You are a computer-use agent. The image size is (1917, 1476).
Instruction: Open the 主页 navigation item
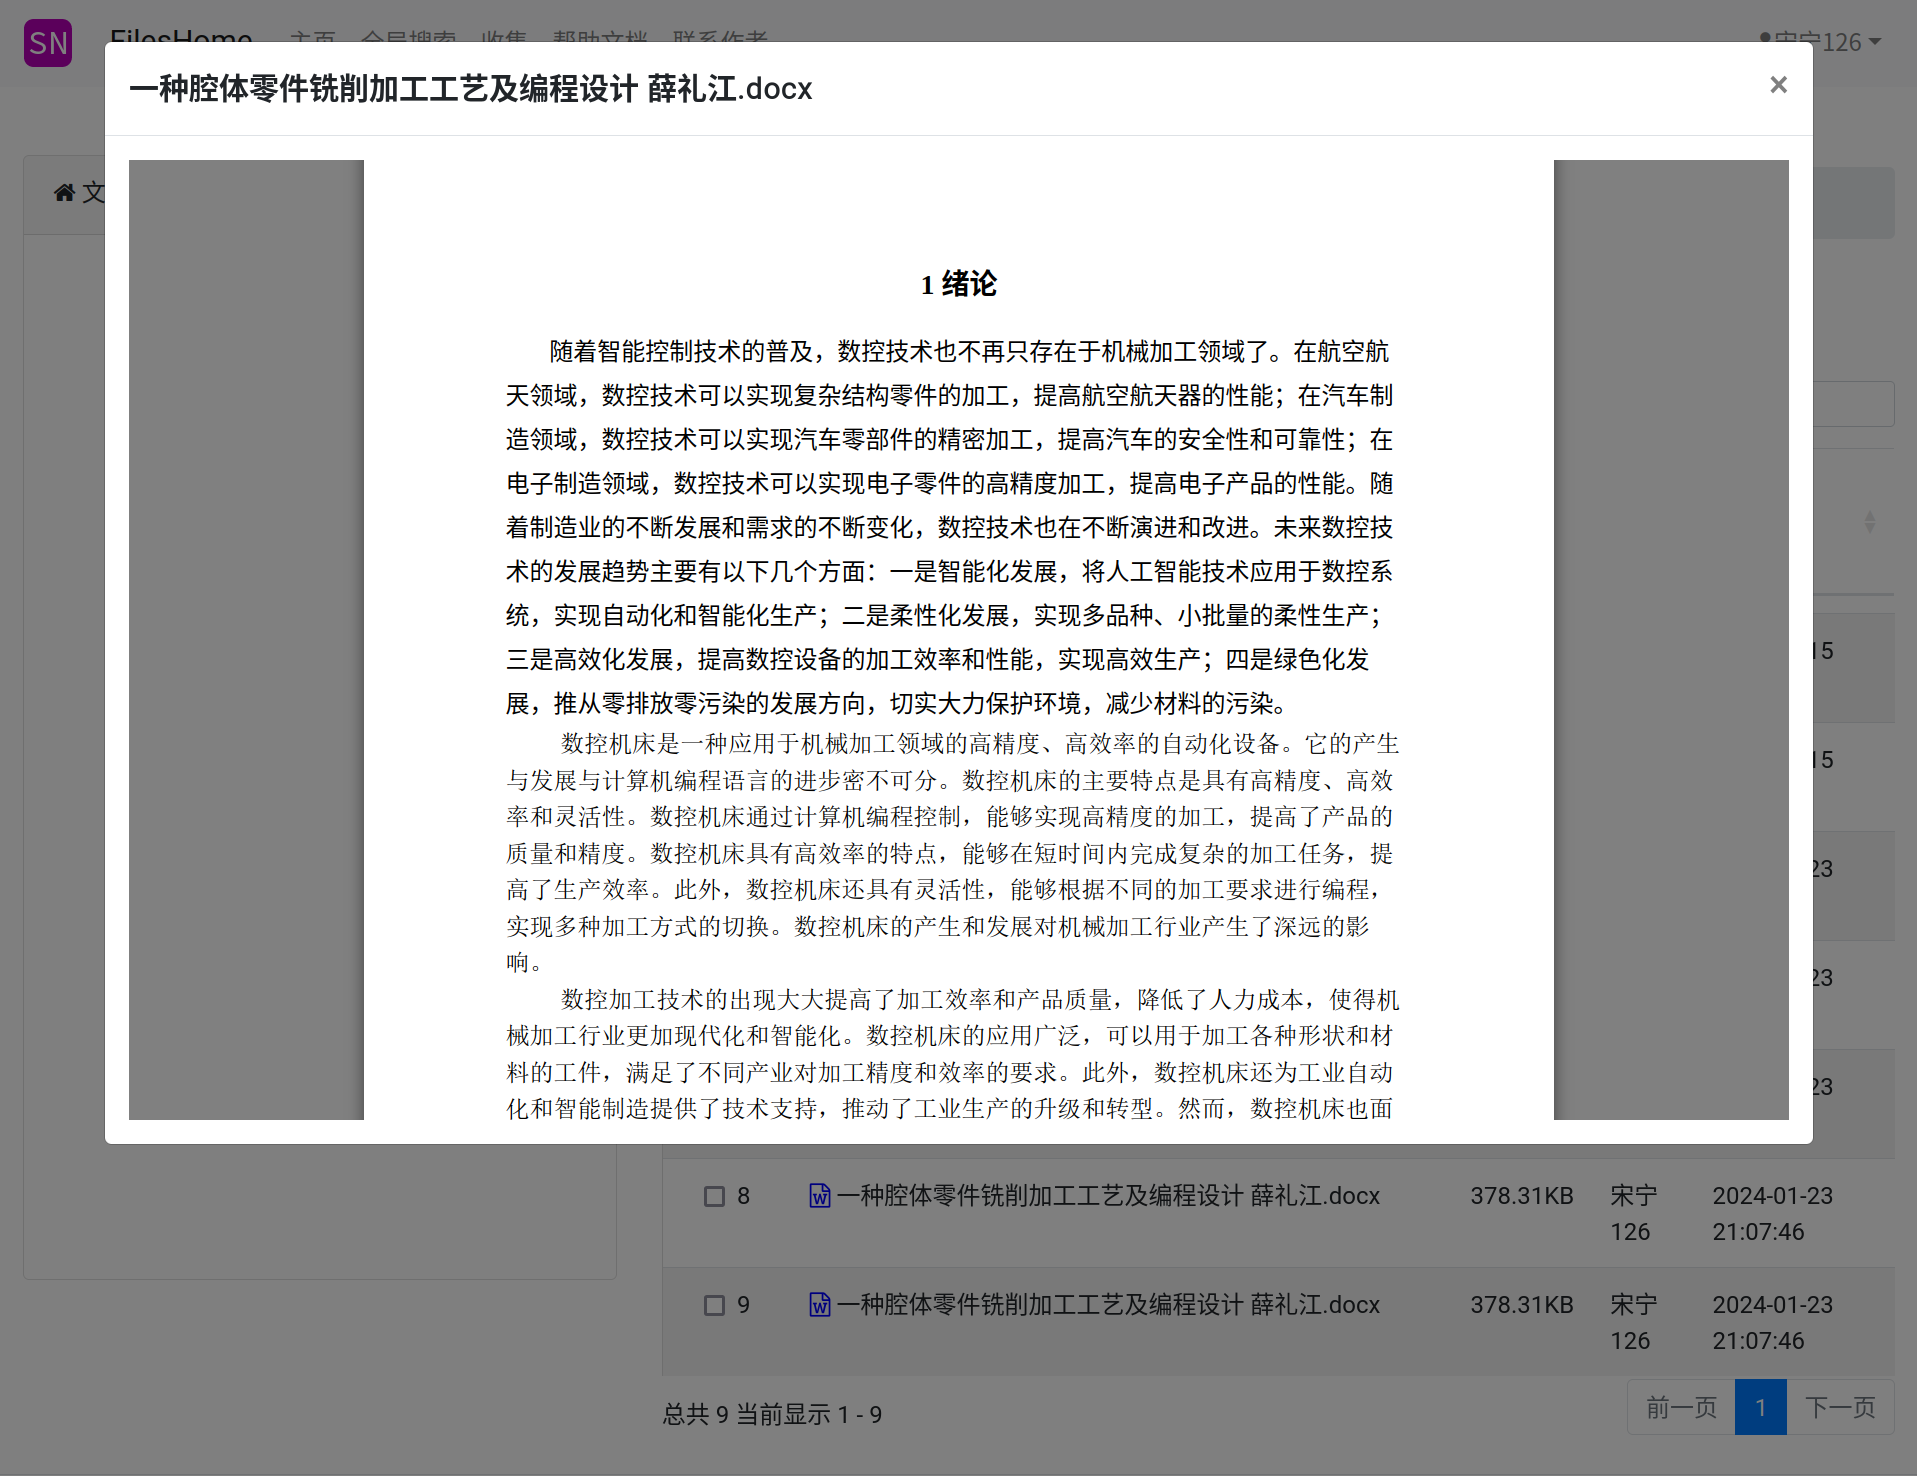click(x=312, y=36)
